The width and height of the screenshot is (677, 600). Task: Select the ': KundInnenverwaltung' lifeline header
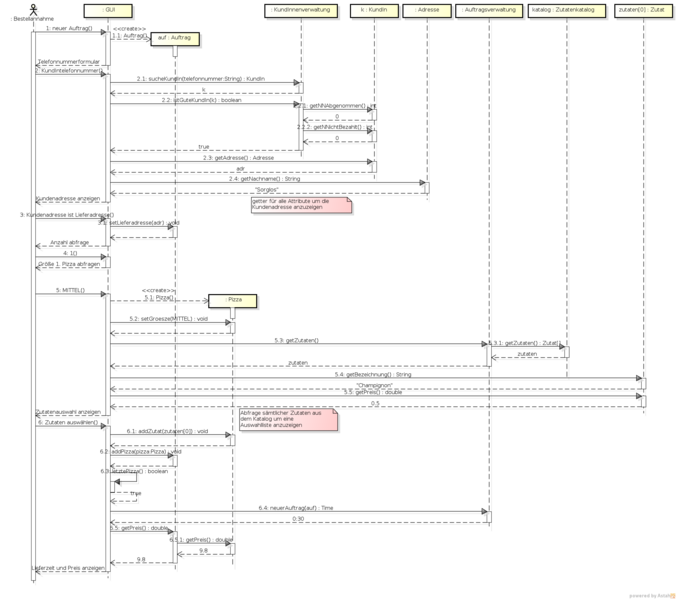[301, 11]
